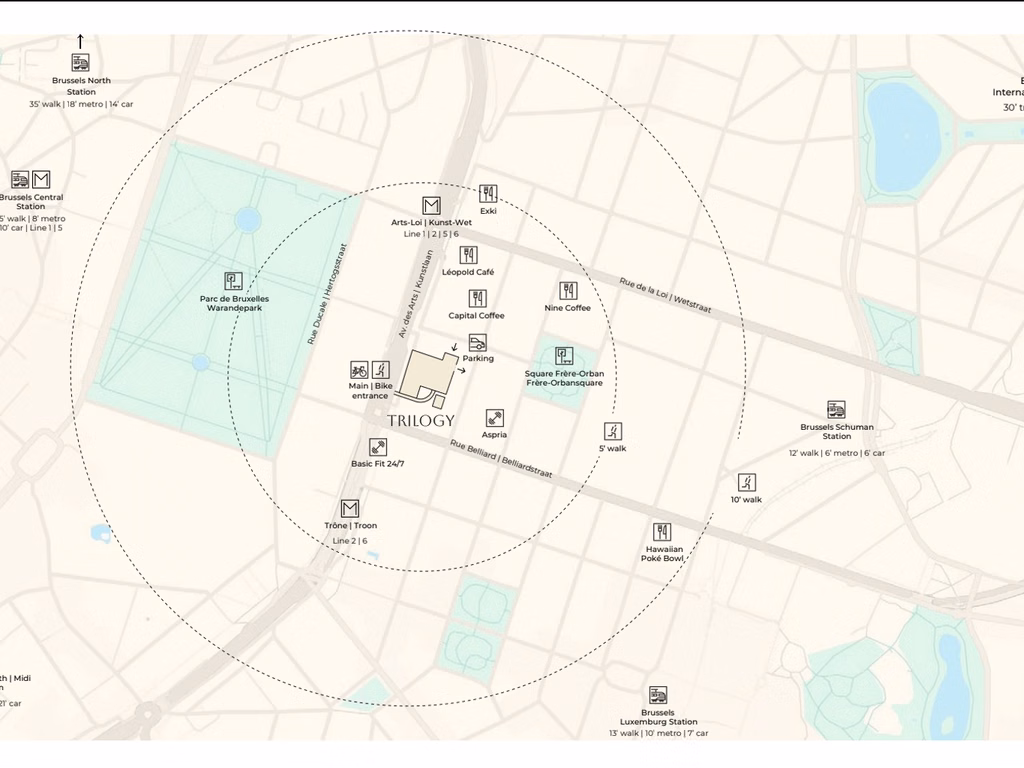Select the Basic Fit 24/7 icon
Viewport: 1024px width, 768px height.
377,447
